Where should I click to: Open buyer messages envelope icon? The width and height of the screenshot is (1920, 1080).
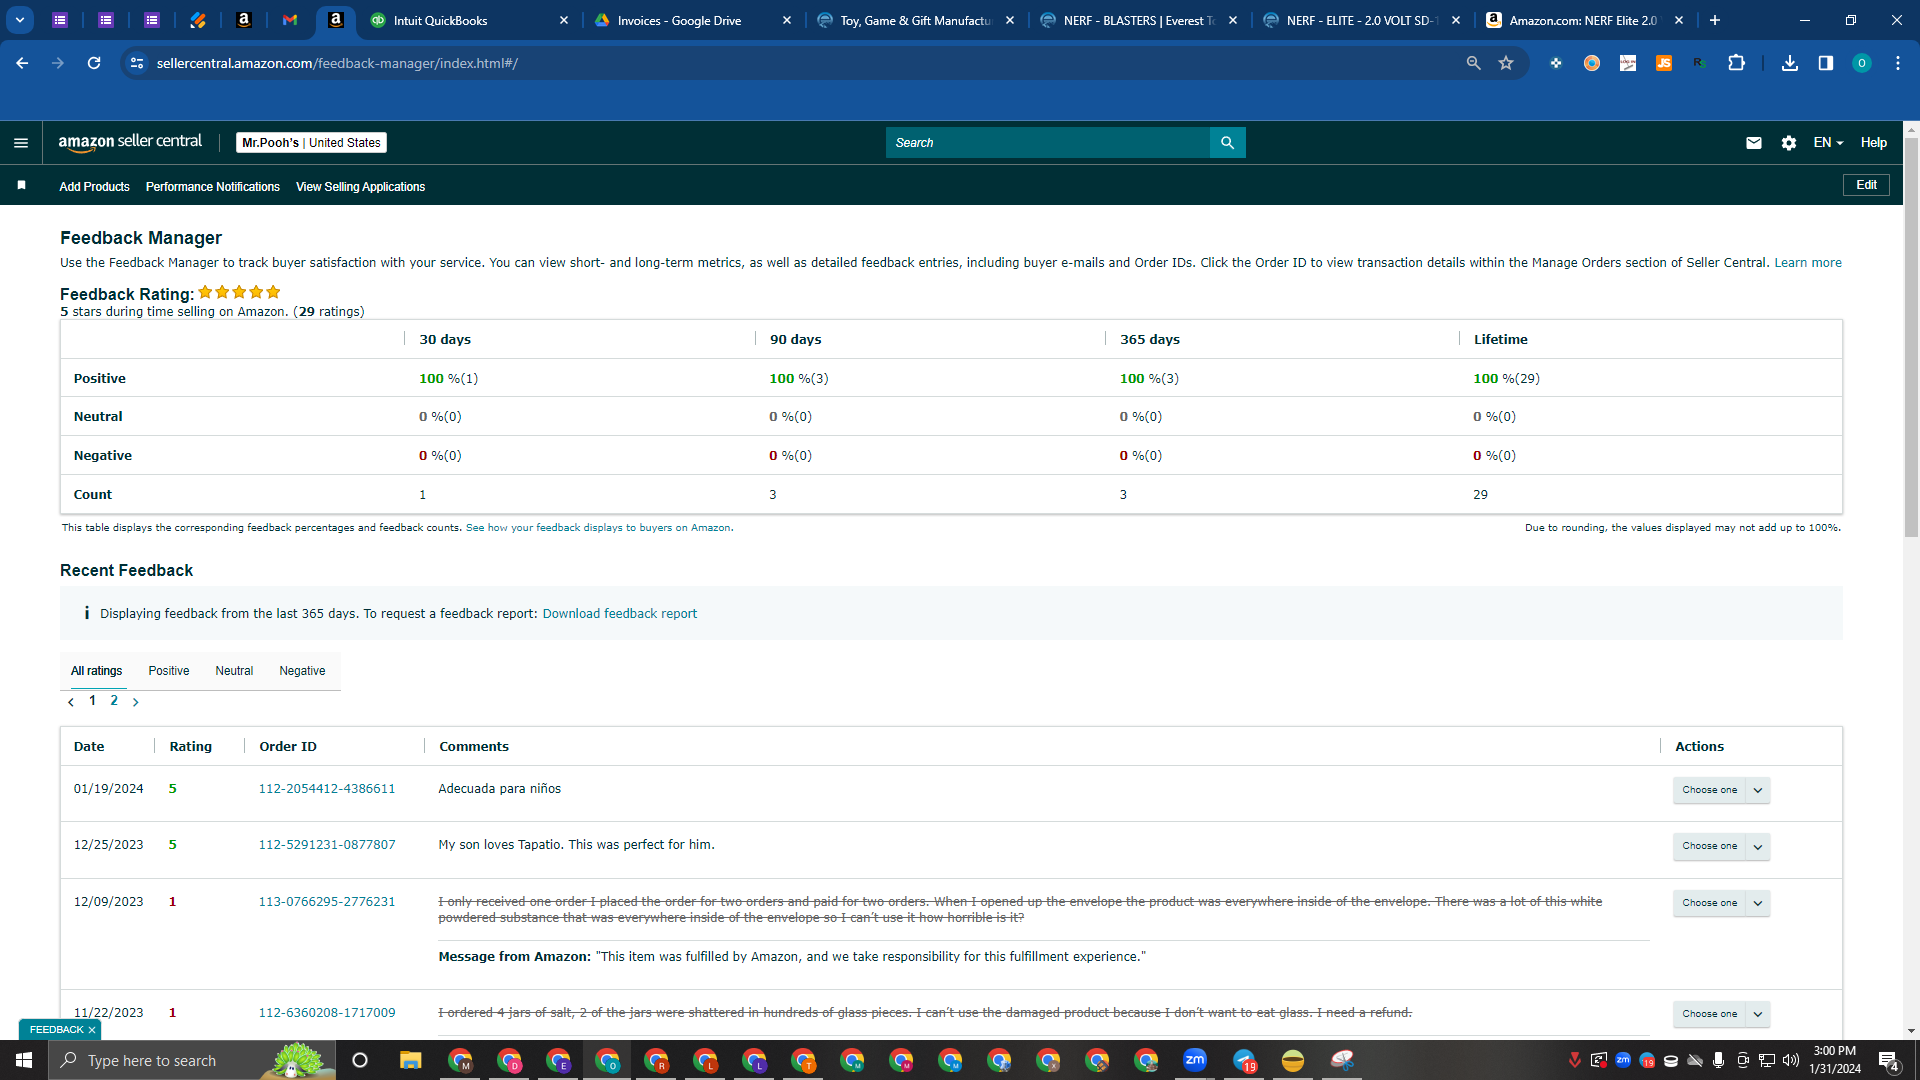tap(1753, 143)
